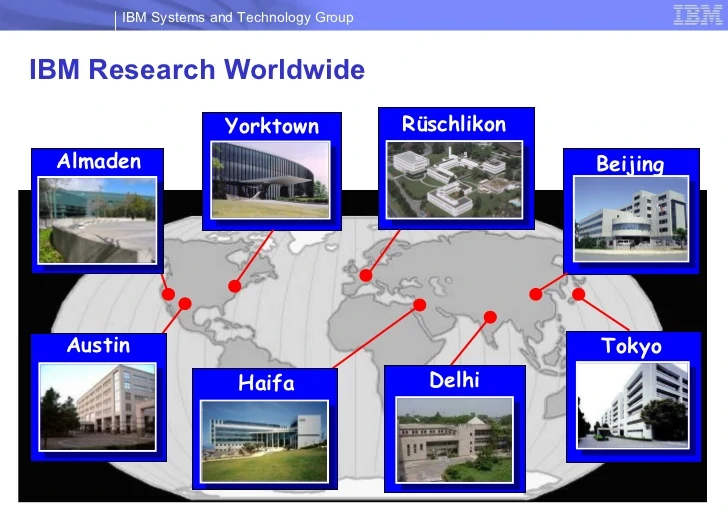Viewport: 728px width, 511px height.
Task: Click the IBM Research Worldwide title
Action: [197, 70]
